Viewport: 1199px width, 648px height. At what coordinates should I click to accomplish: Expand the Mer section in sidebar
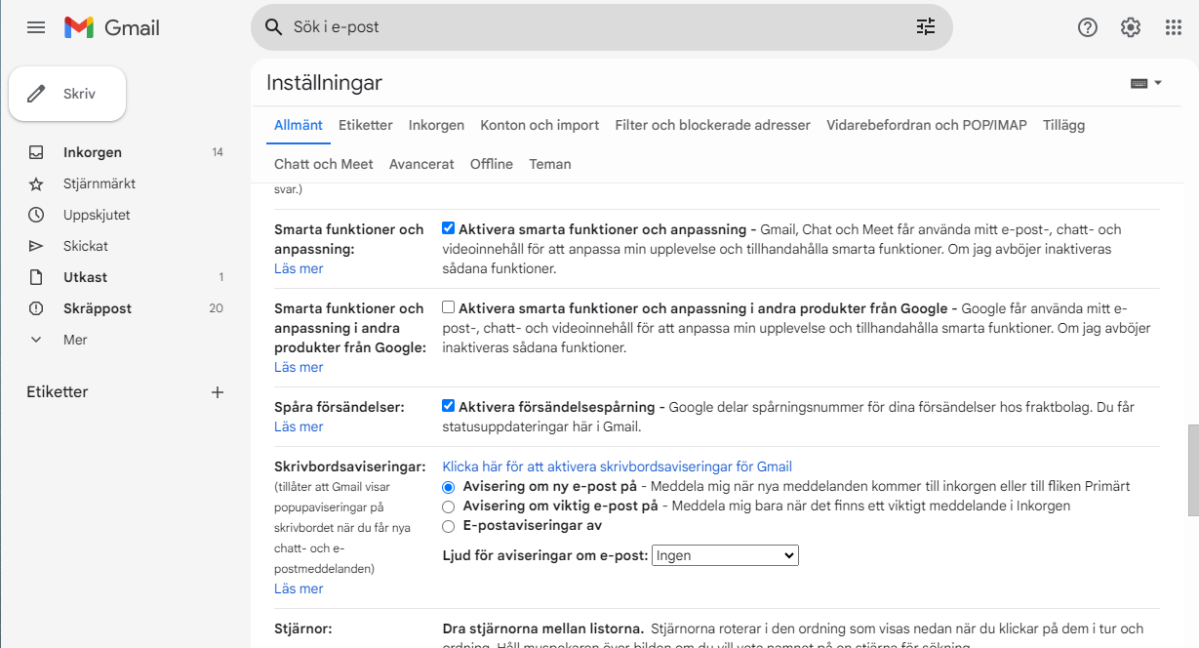75,340
